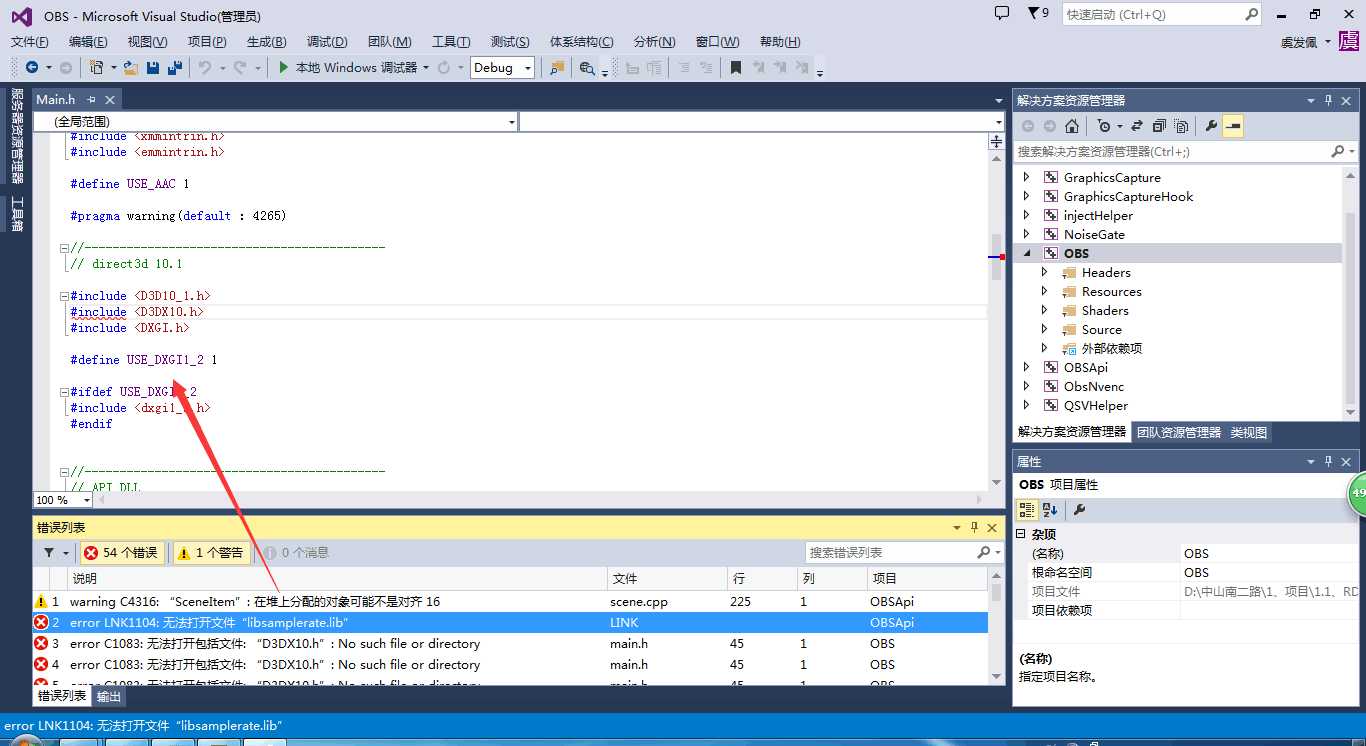Click the Navigate Backward arrow in the toolbar
Screen dimensions: 1366x746
(x=32, y=67)
